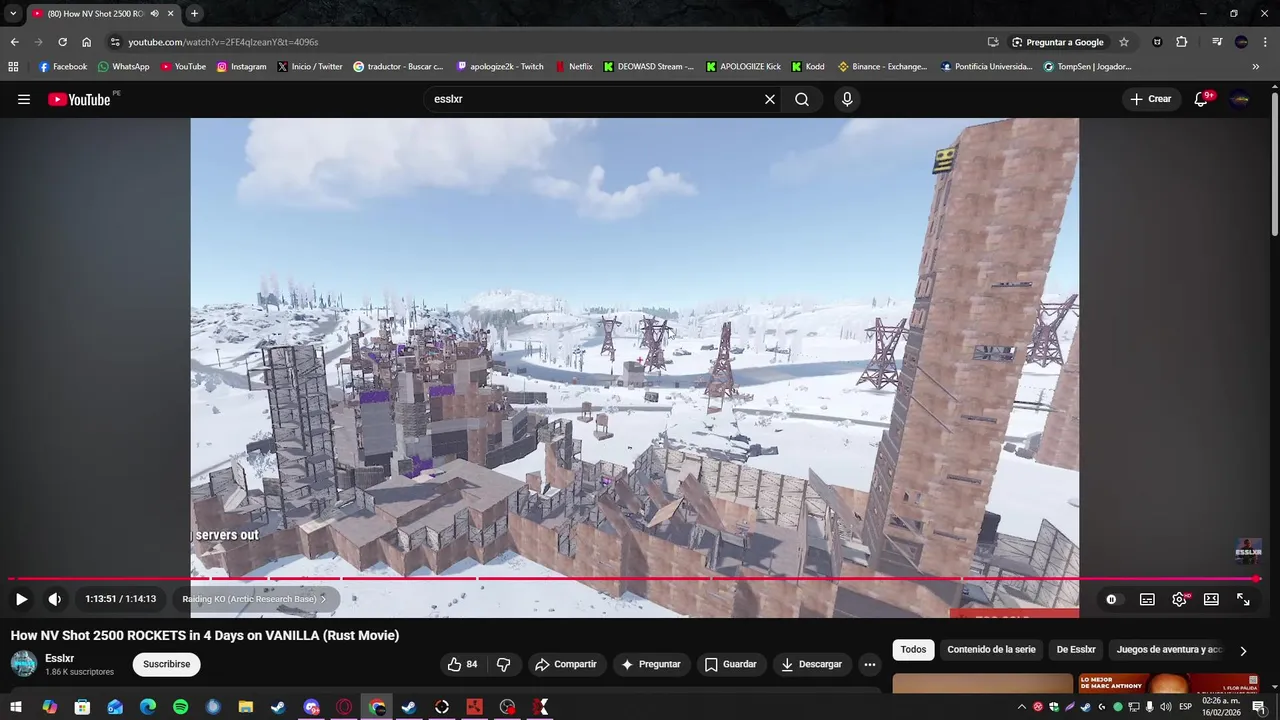Open the tab search dropdown arrow
The height and width of the screenshot is (720, 1280).
(x=13, y=14)
